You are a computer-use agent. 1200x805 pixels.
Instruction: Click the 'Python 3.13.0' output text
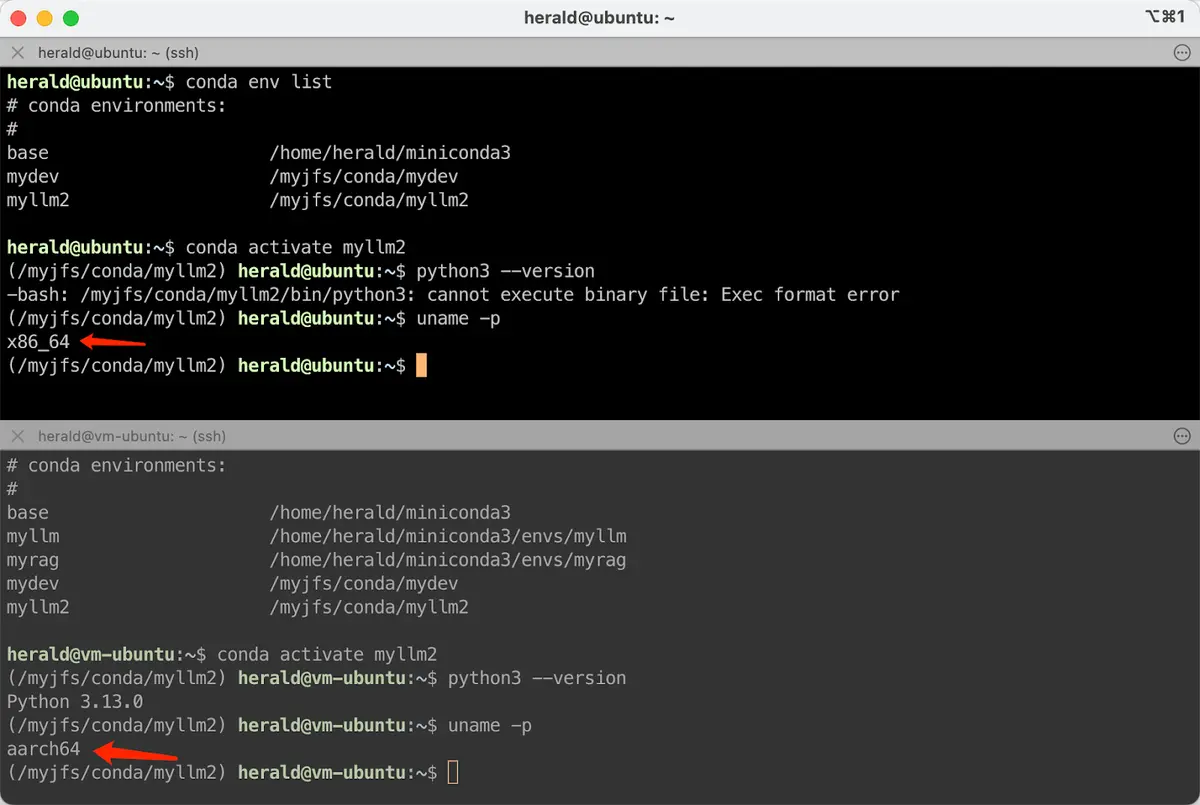coord(75,701)
